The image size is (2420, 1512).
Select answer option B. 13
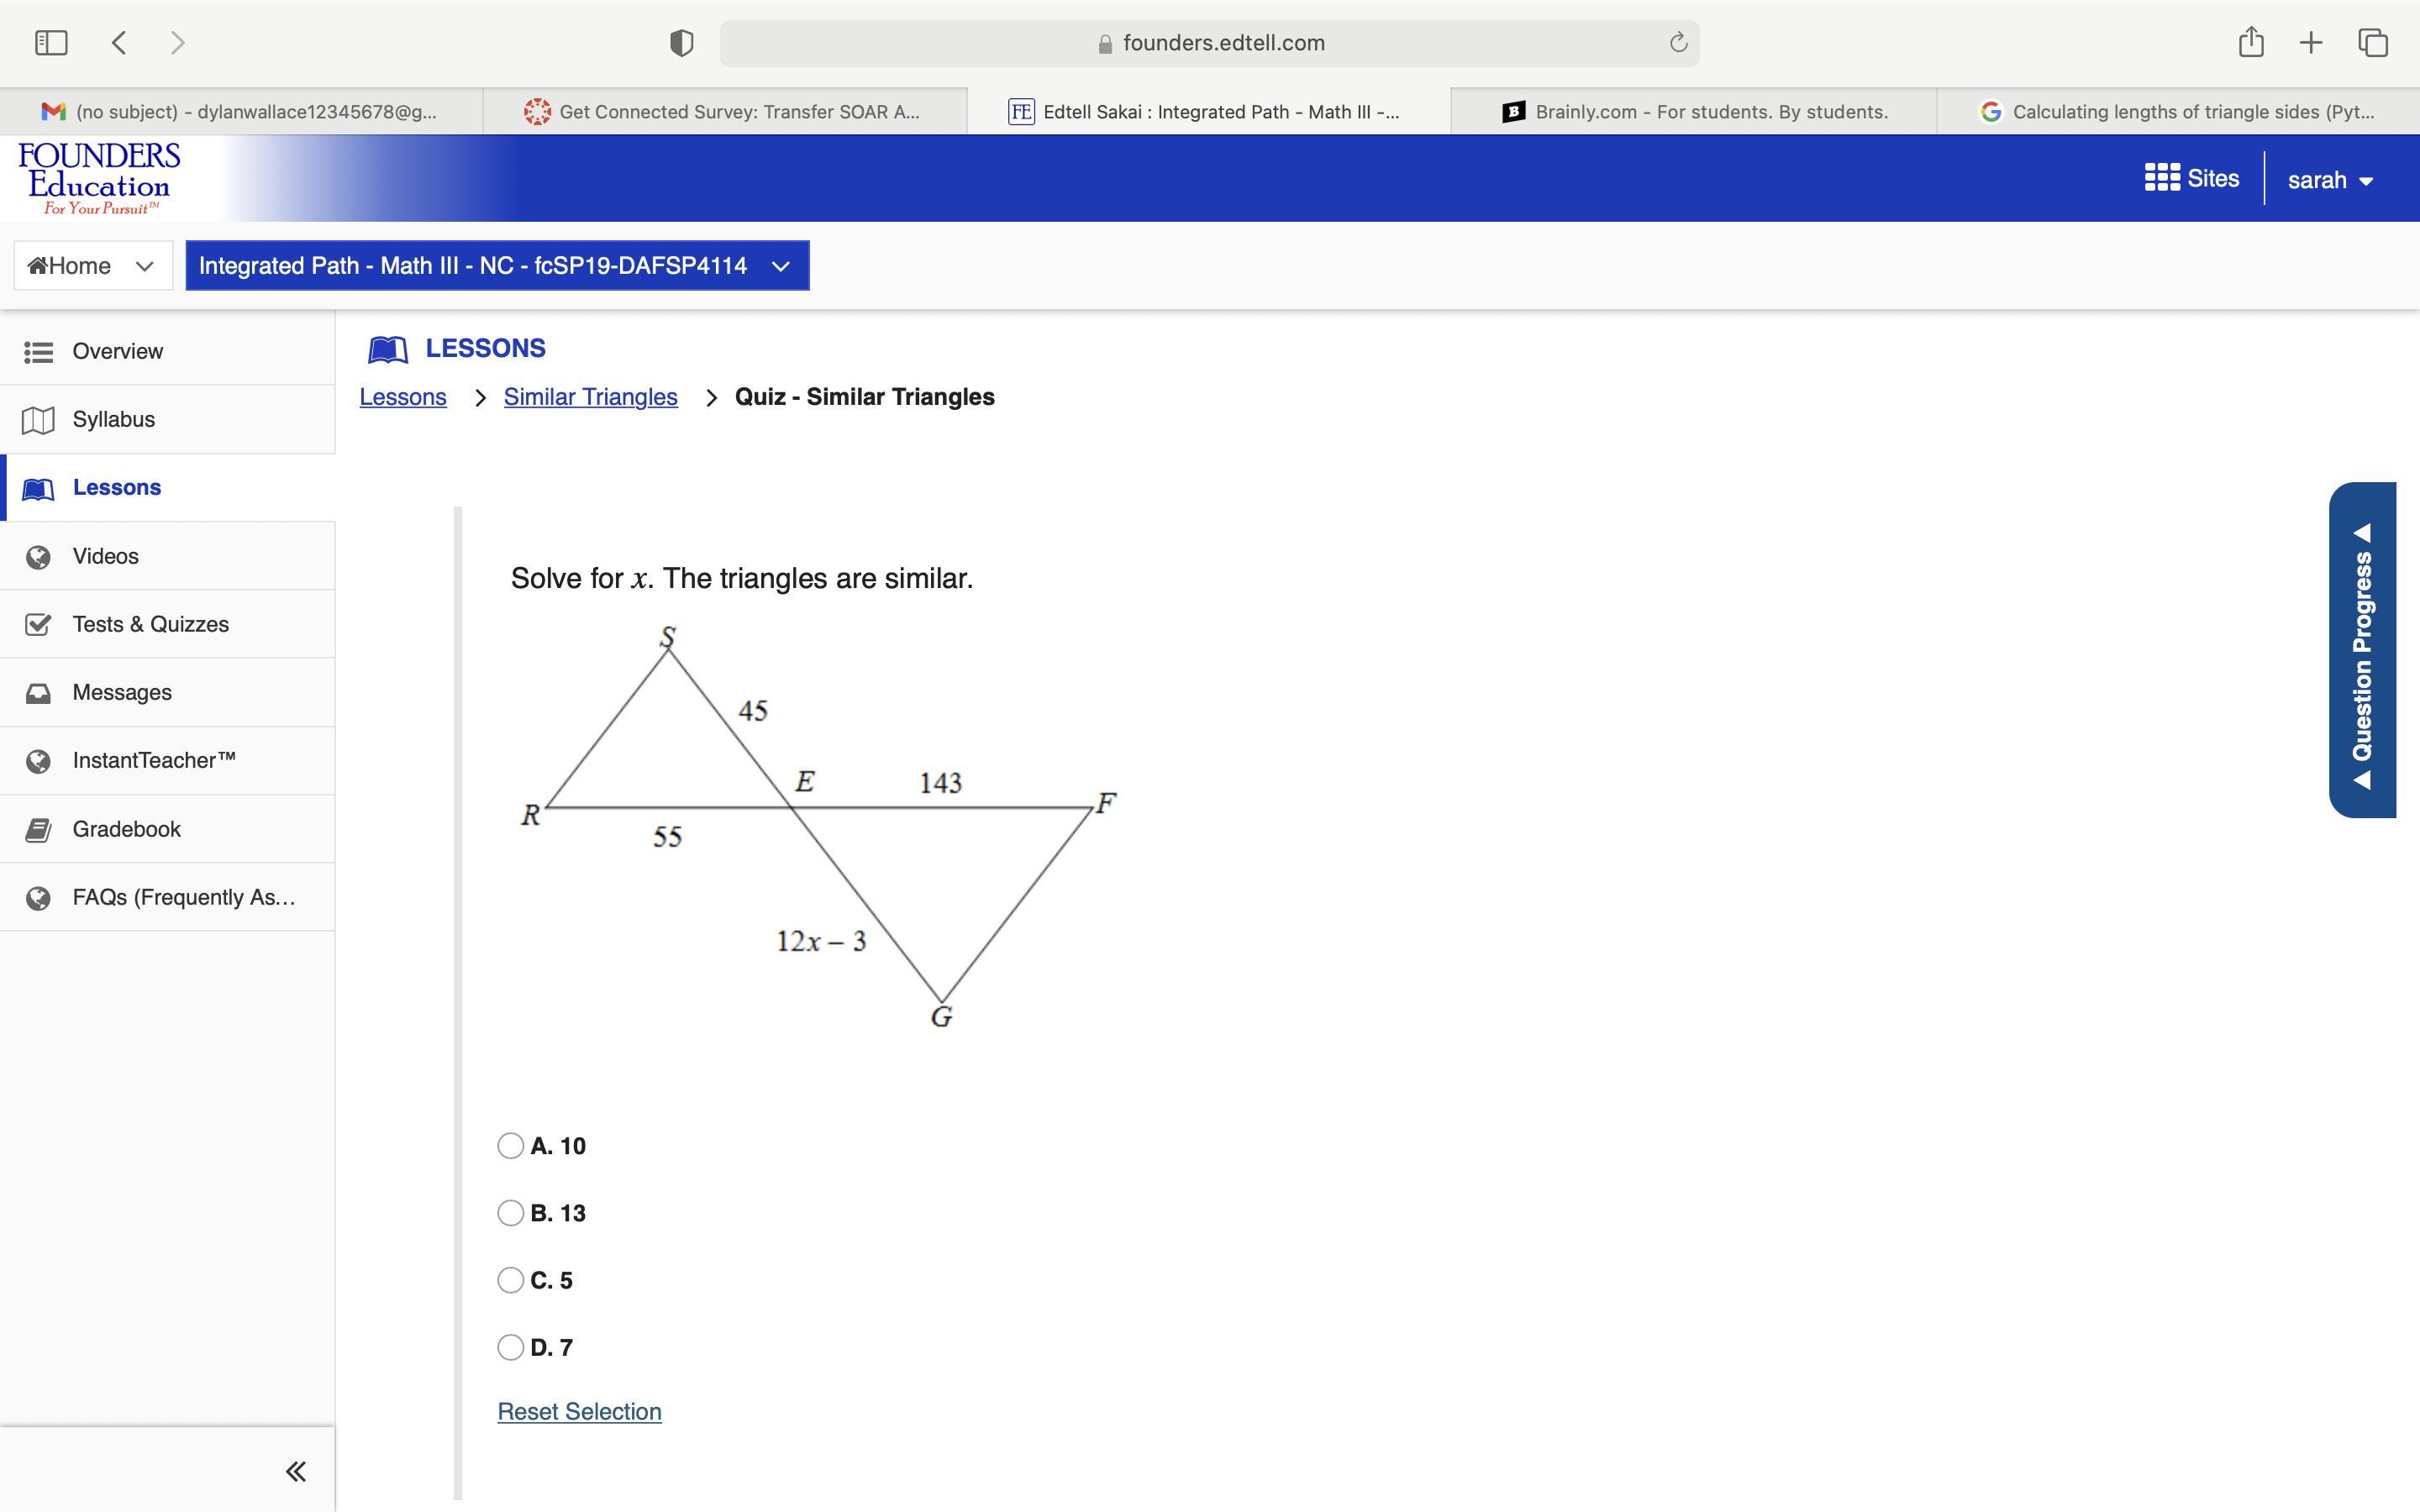pos(511,1213)
